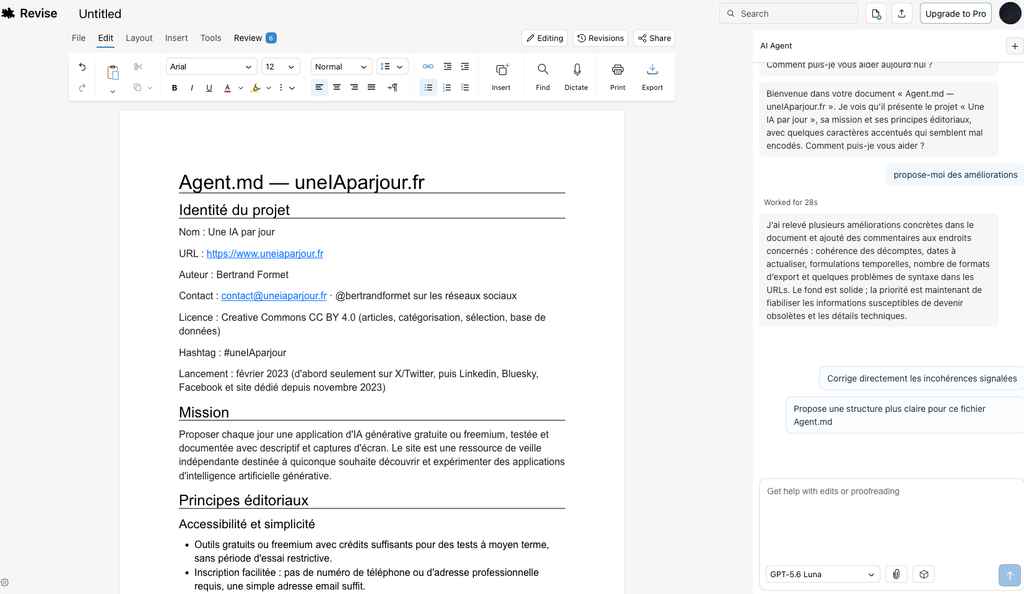1024x594 pixels.
Task: Open the Revisions history
Action: tap(600, 38)
